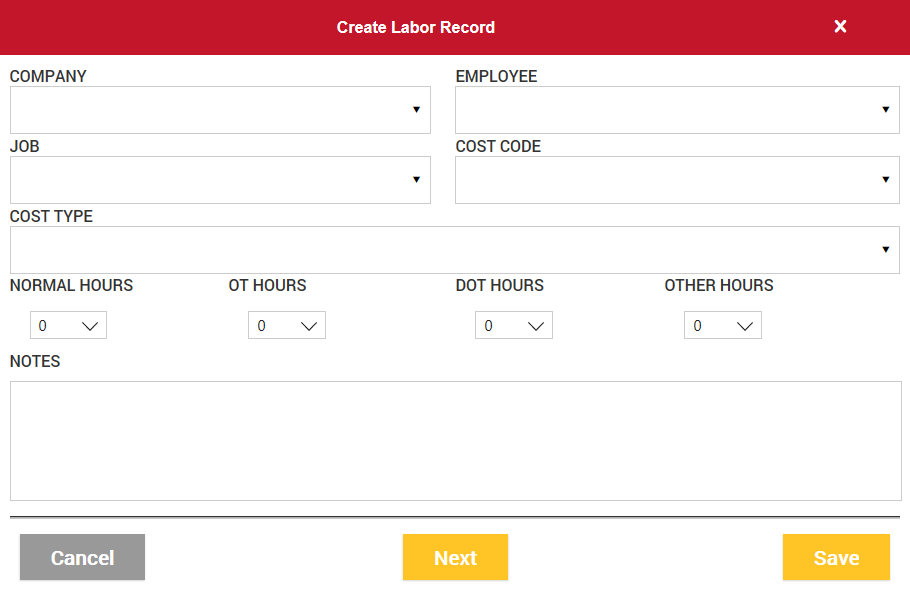This screenshot has height=595, width=910.
Task: Expand the Other Hours dropdown
Action: tap(745, 326)
